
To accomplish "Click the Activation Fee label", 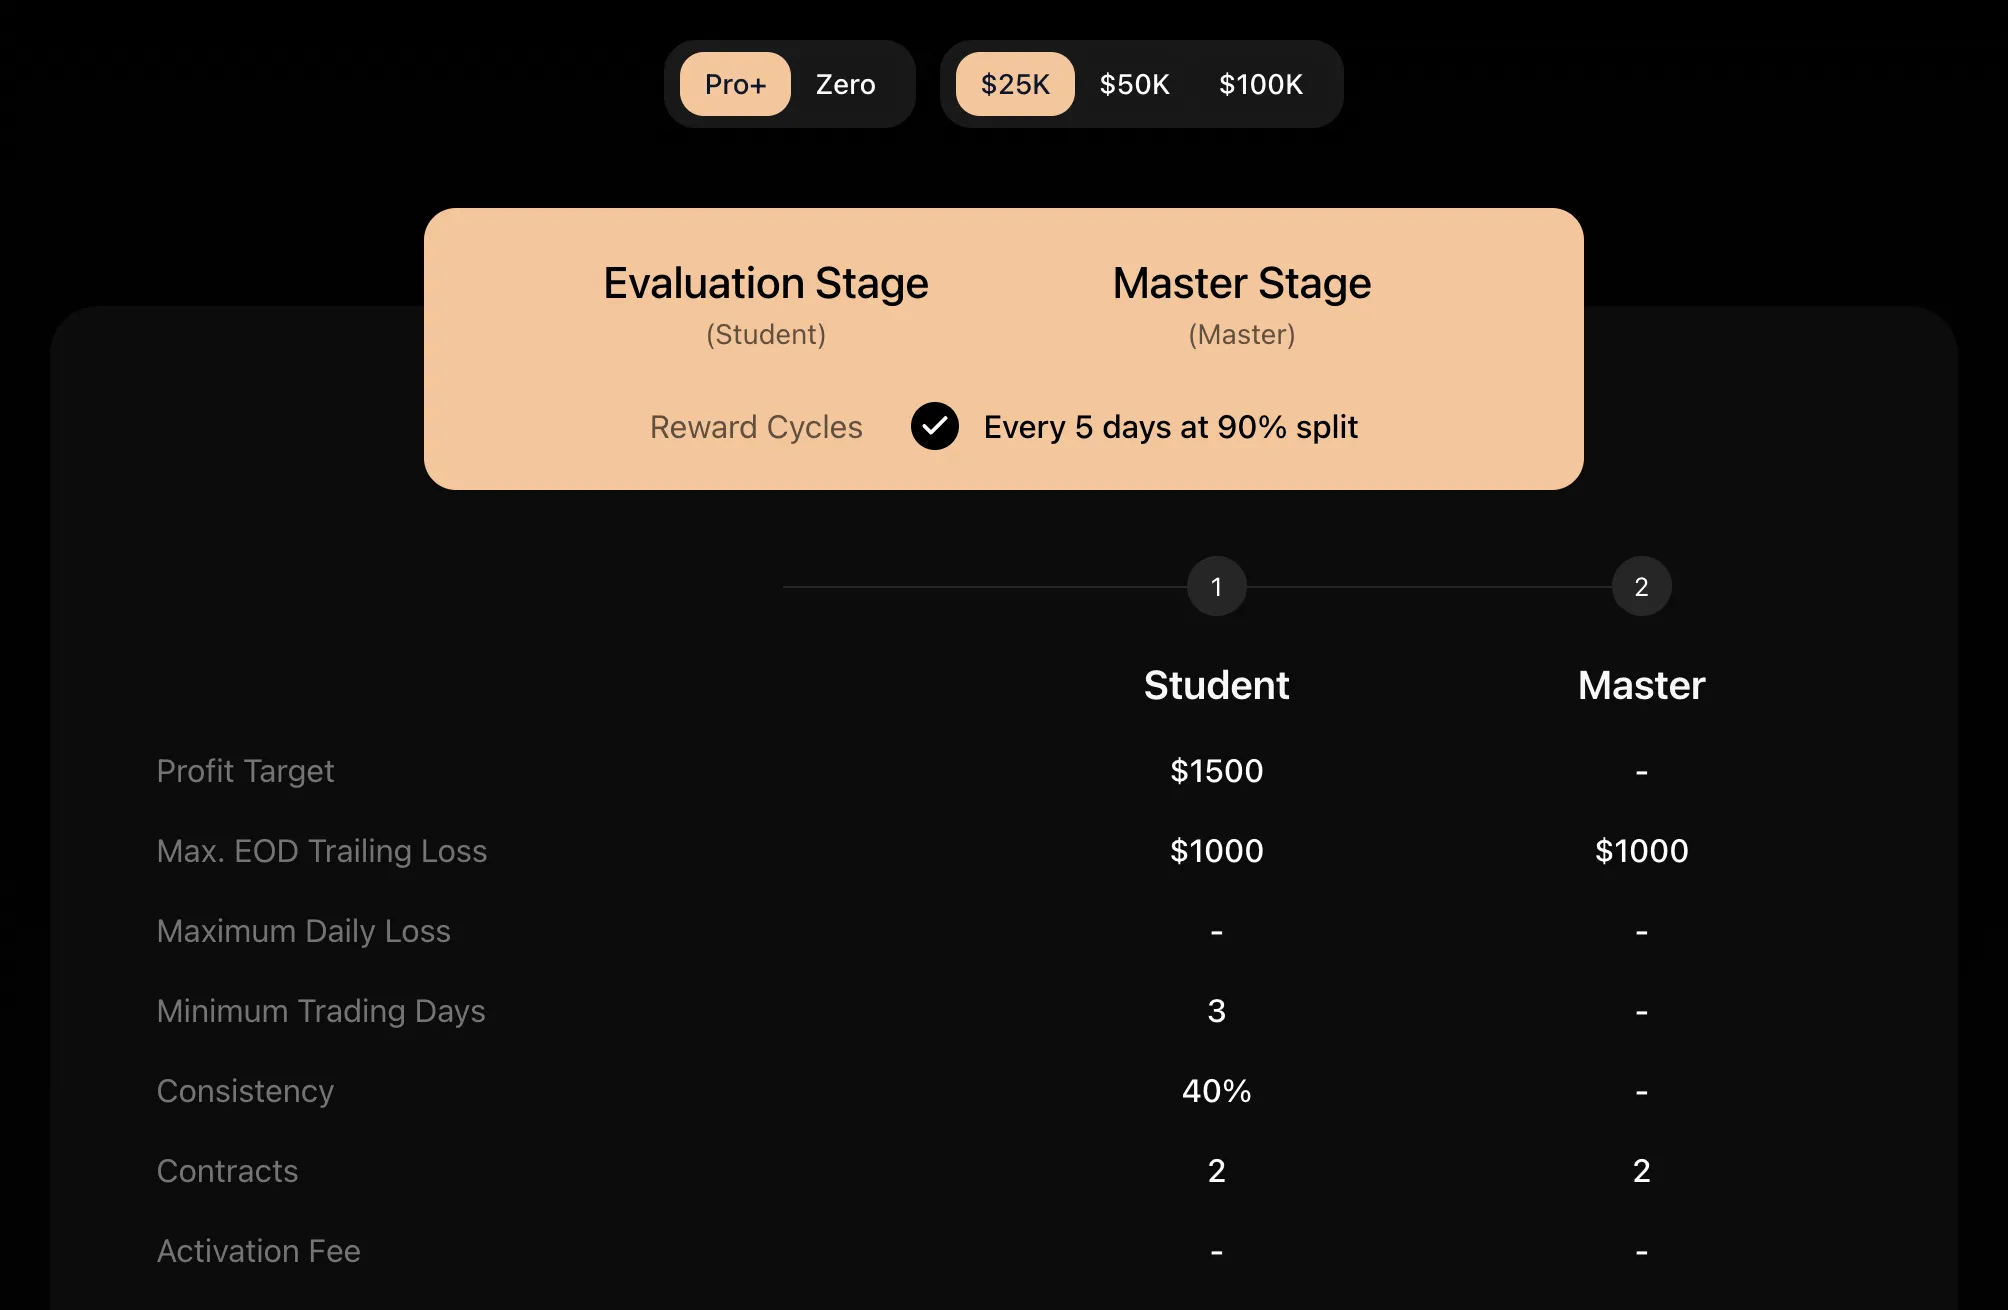I will pos(258,1251).
